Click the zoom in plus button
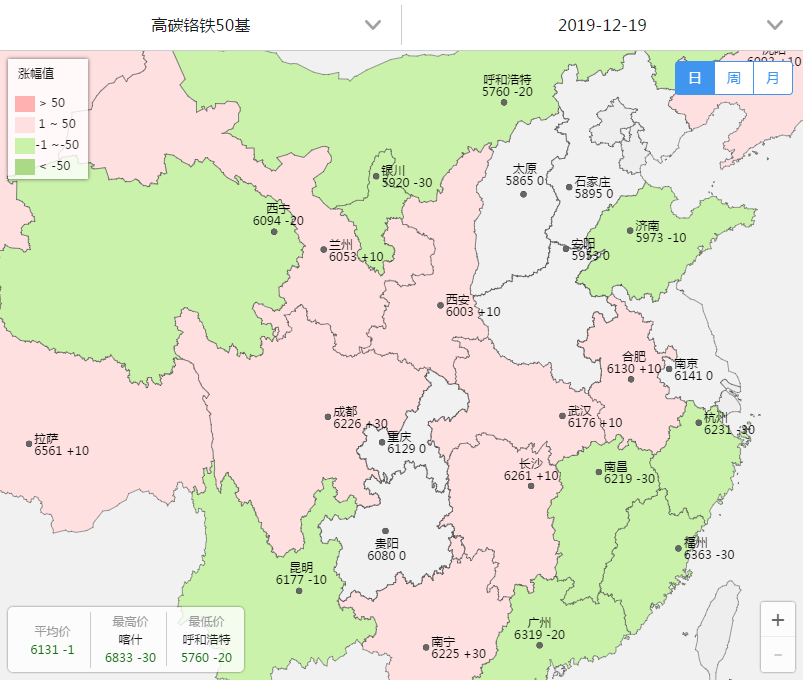803x680 pixels. pyautogui.click(x=777, y=619)
